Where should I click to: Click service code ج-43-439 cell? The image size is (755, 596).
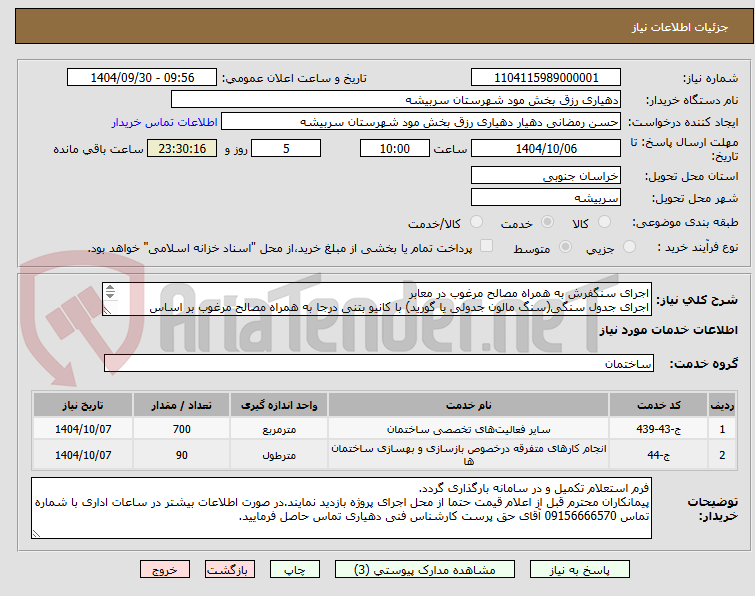click(658, 429)
